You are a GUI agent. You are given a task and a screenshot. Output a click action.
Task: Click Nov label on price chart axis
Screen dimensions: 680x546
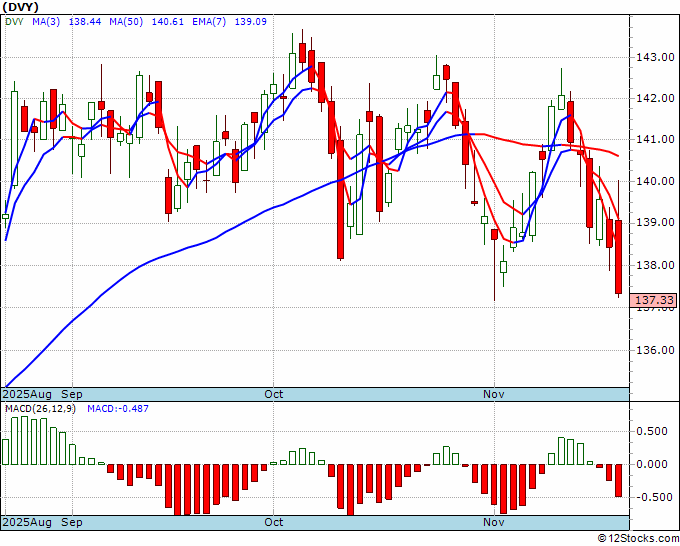(x=494, y=394)
